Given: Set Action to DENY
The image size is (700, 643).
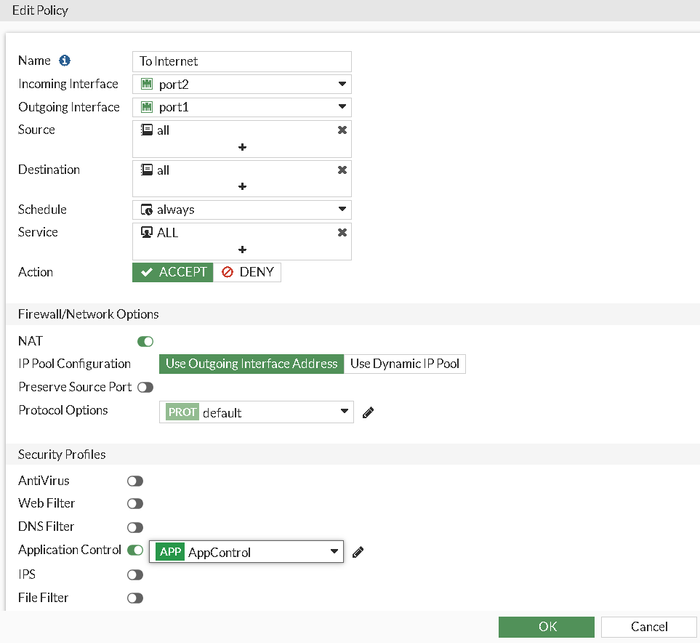Looking at the screenshot, I should 248,272.
